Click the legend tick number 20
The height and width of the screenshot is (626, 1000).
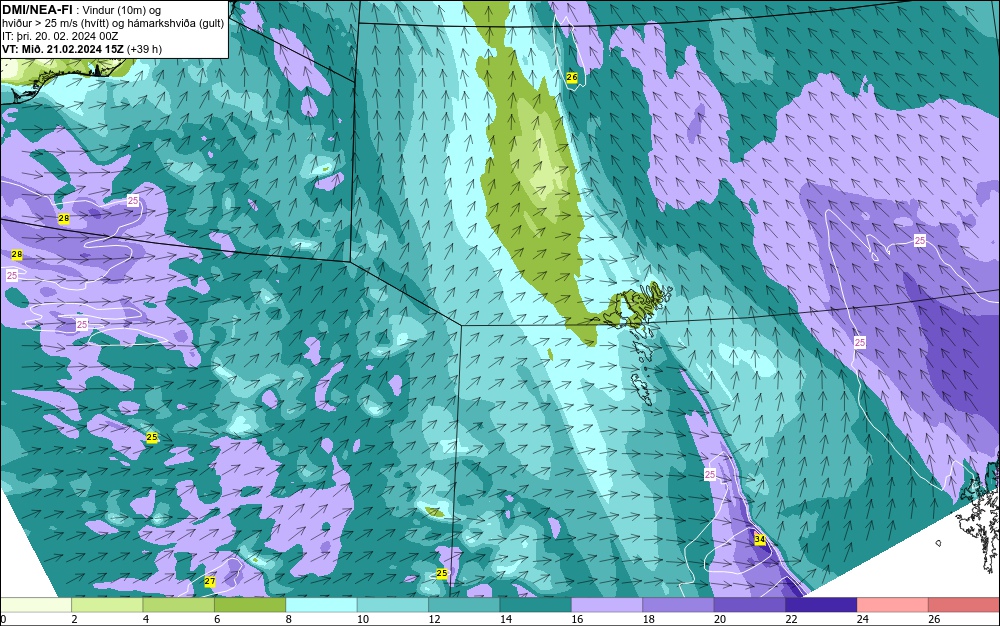(719, 619)
